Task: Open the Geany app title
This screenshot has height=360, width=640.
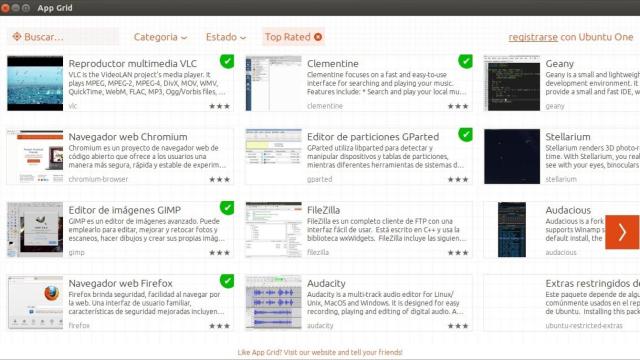Action: pos(560,64)
